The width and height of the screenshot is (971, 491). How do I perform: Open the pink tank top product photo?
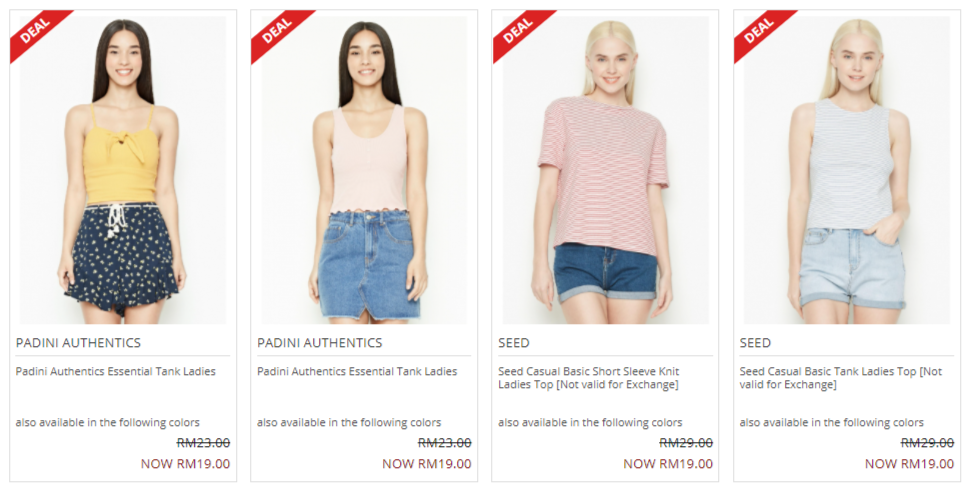(x=364, y=170)
